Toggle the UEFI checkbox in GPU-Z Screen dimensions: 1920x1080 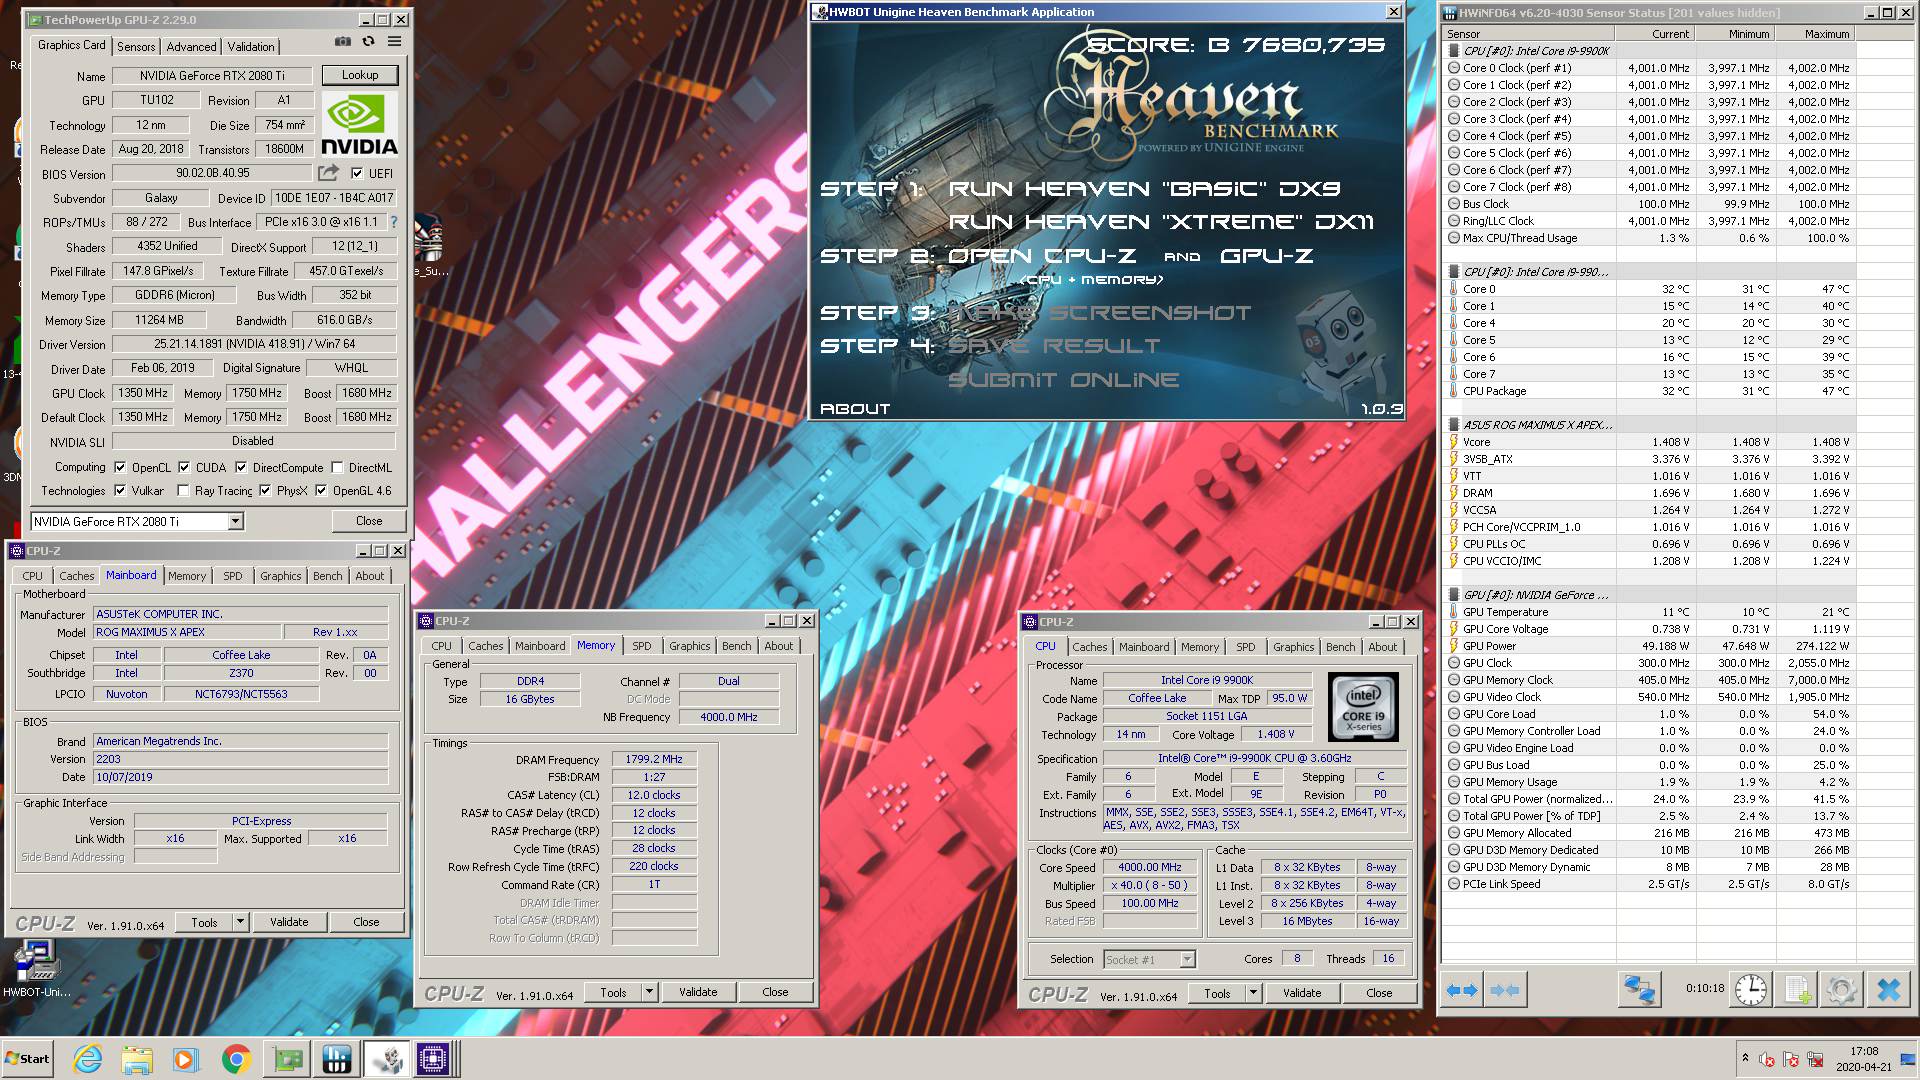[357, 173]
